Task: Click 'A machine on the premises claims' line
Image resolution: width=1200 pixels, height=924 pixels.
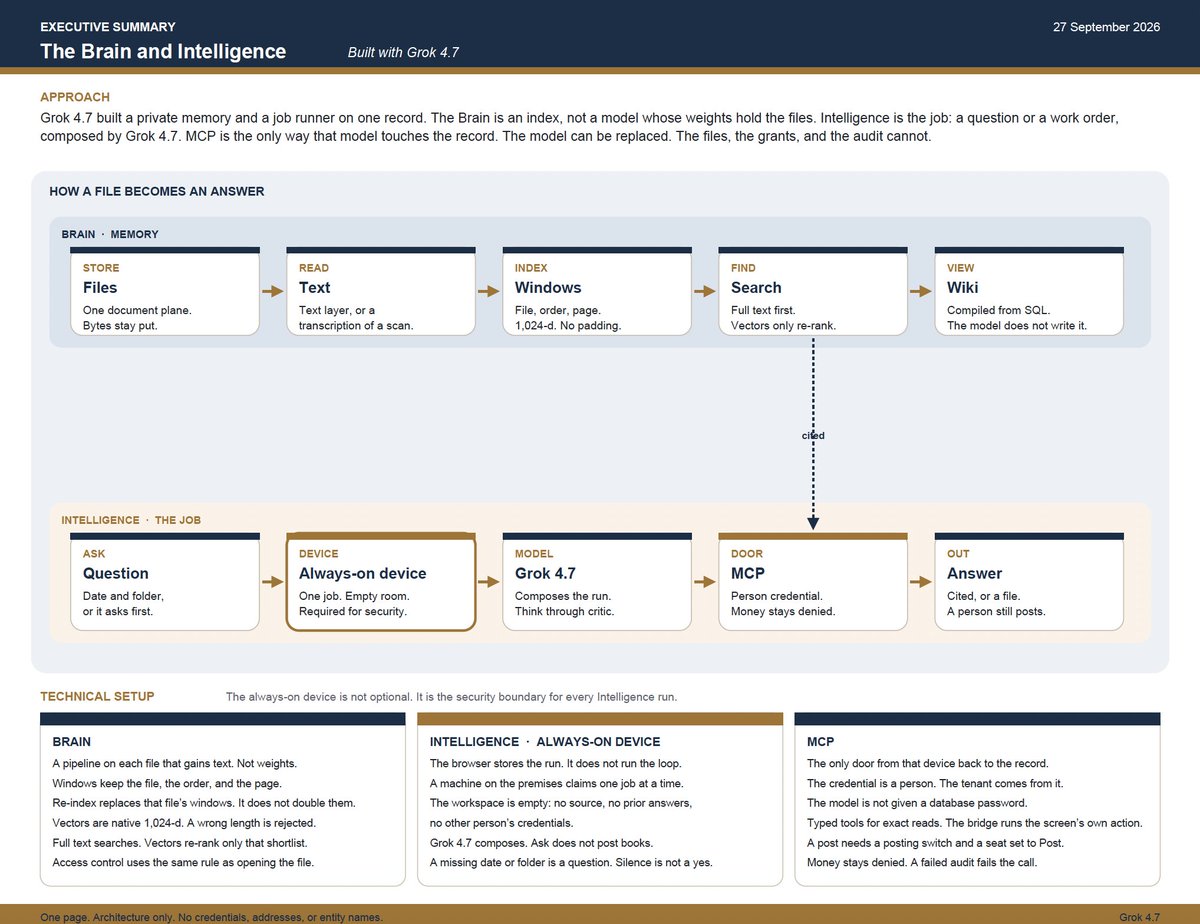Action: coord(559,783)
